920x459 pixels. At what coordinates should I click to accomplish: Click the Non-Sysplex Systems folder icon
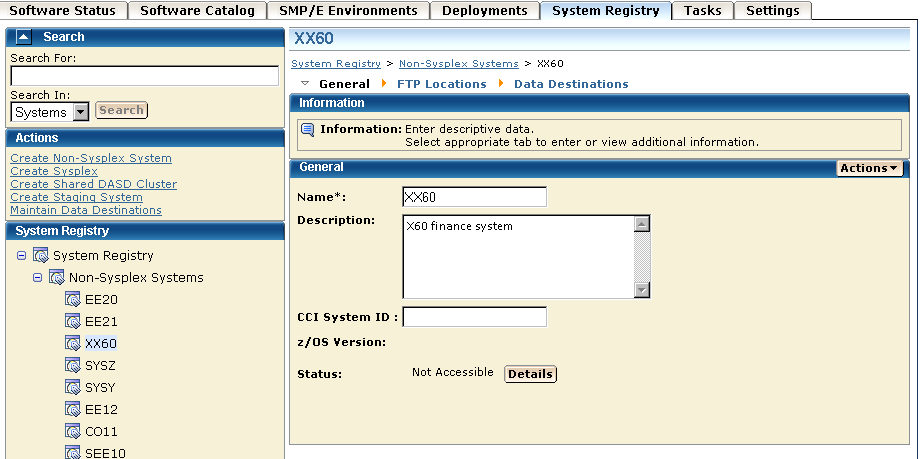[x=56, y=277]
